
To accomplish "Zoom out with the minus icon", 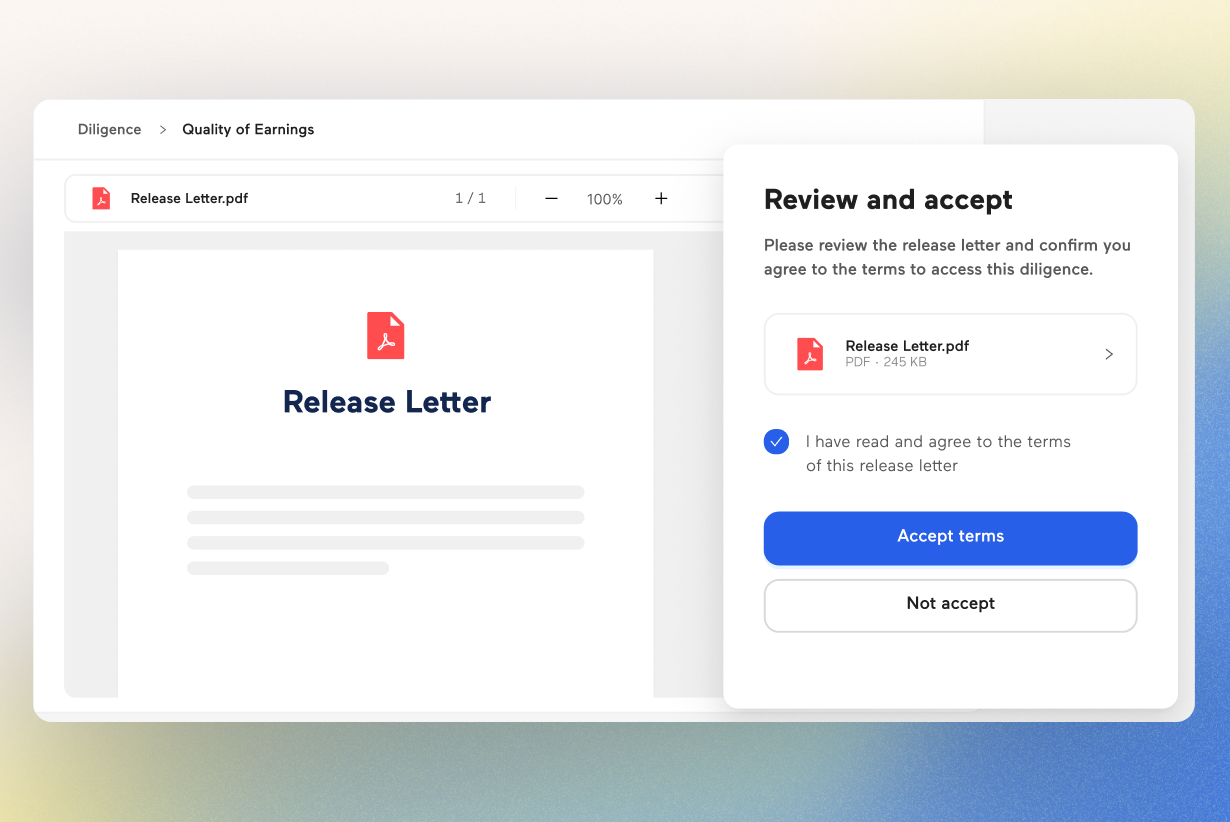I will [x=551, y=199].
